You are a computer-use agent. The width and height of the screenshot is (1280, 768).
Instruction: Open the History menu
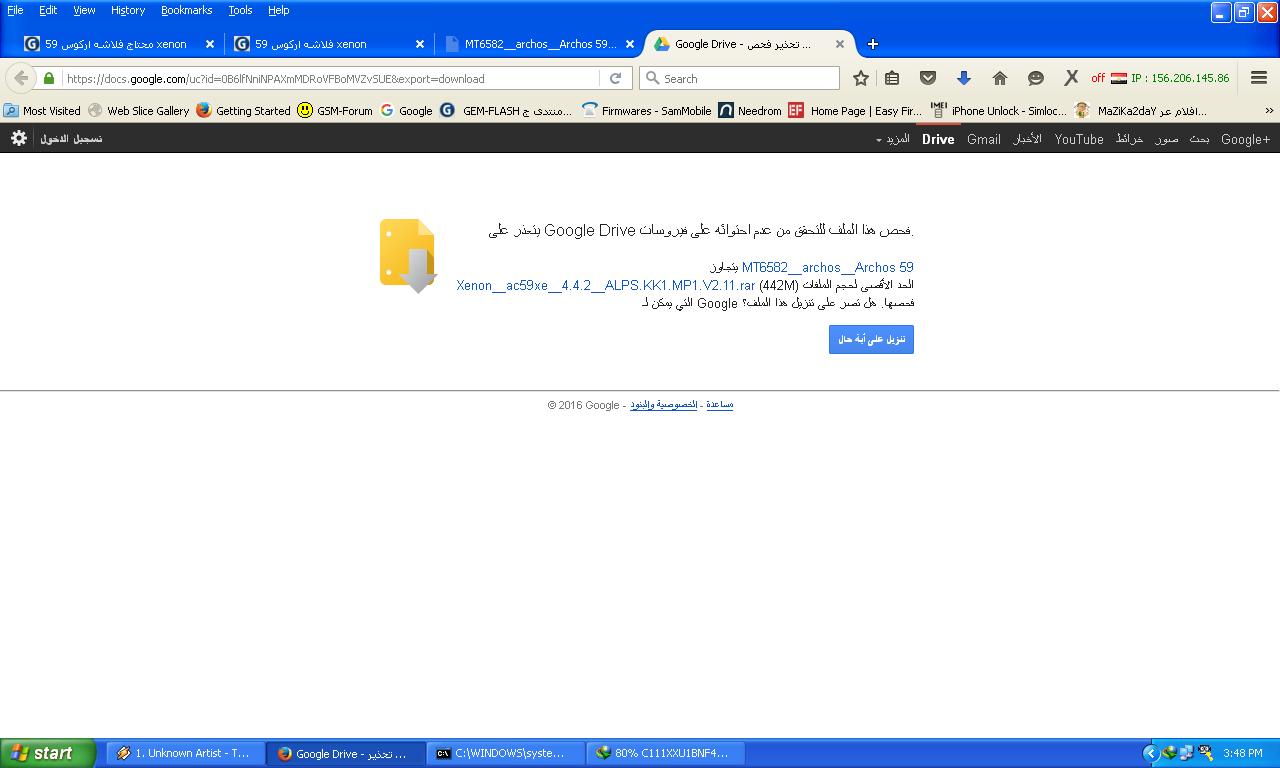(x=128, y=10)
